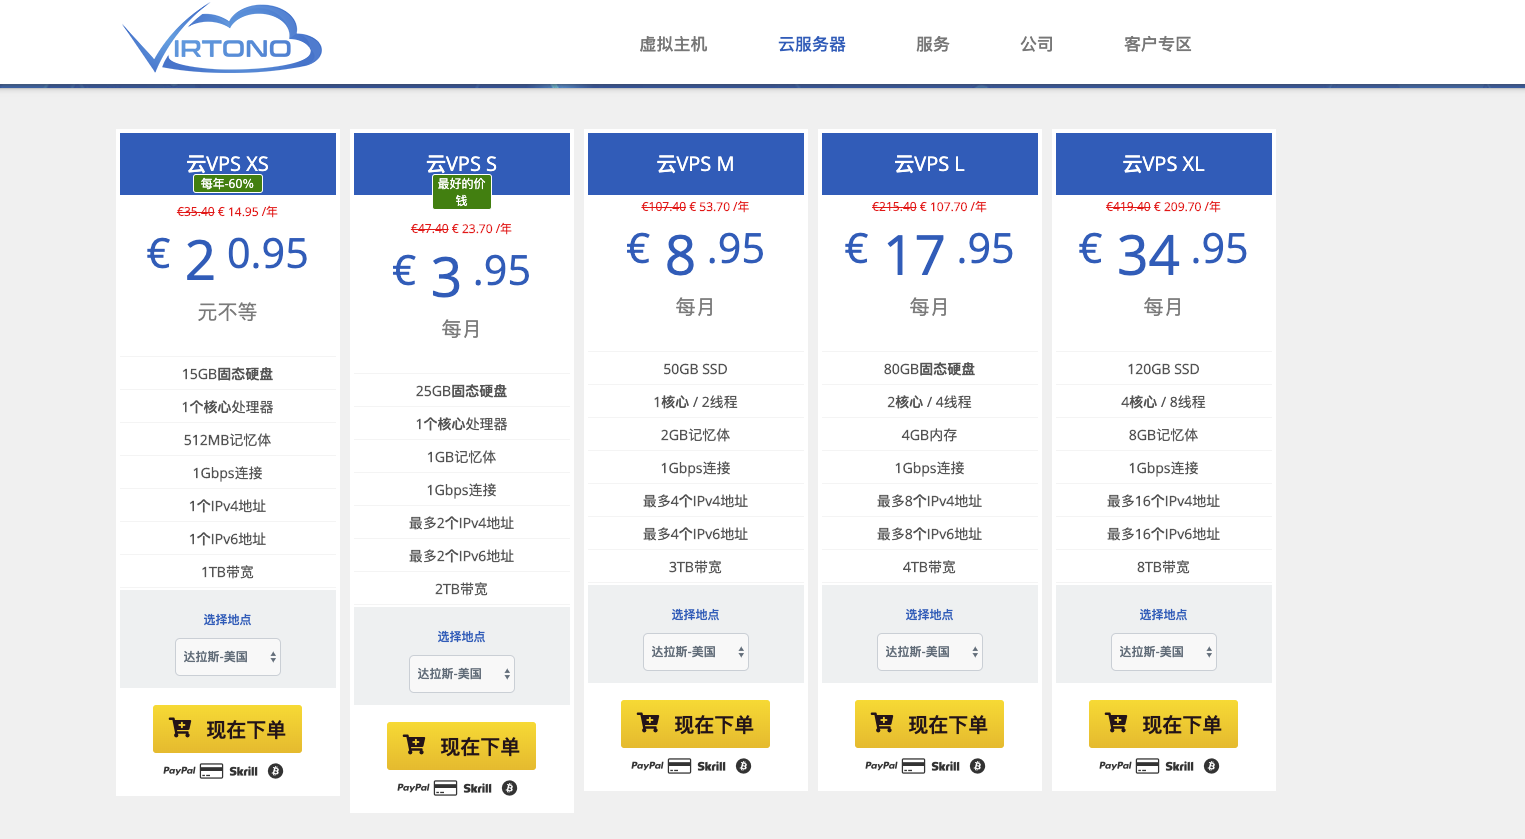Click 现在下单 button for 云VPS M
Image resolution: width=1525 pixels, height=839 pixels.
(x=695, y=724)
